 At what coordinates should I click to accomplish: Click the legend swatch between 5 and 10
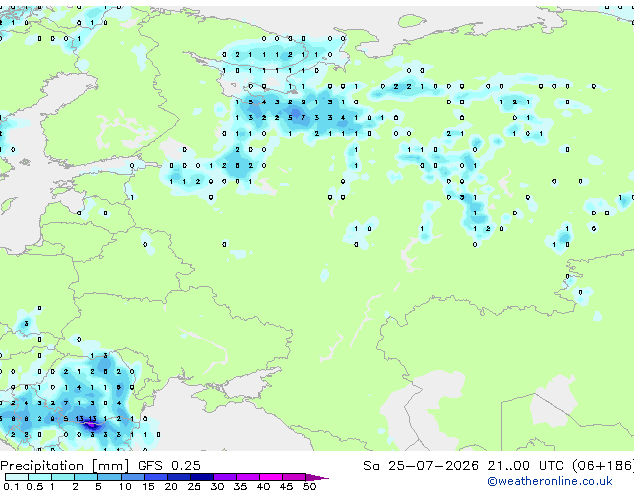pos(109,477)
